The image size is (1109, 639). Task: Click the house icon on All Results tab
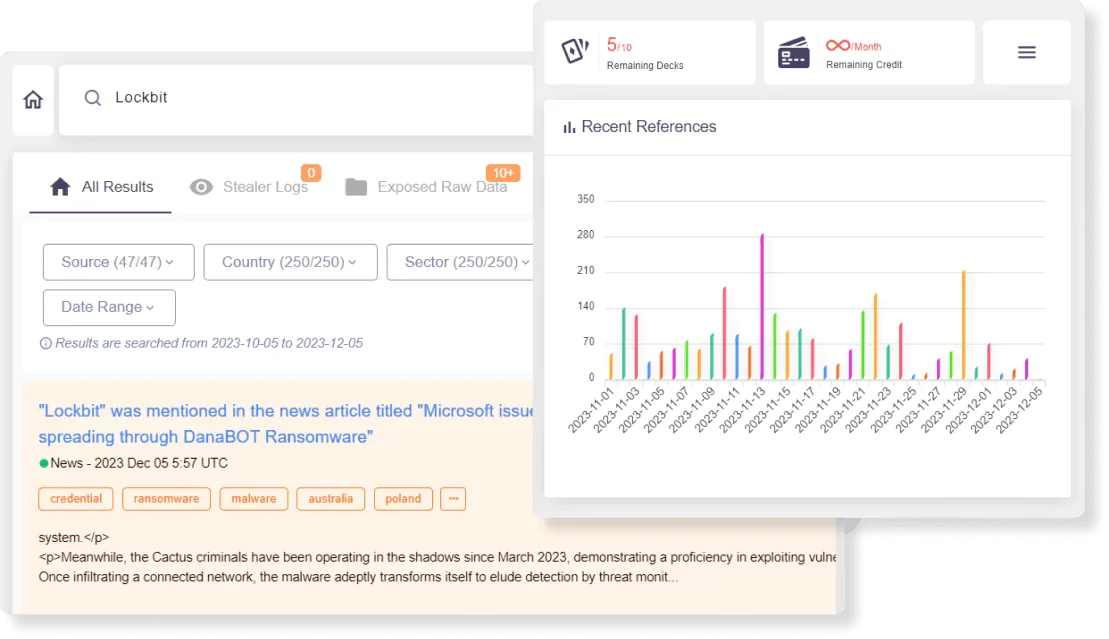pyautogui.click(x=60, y=187)
